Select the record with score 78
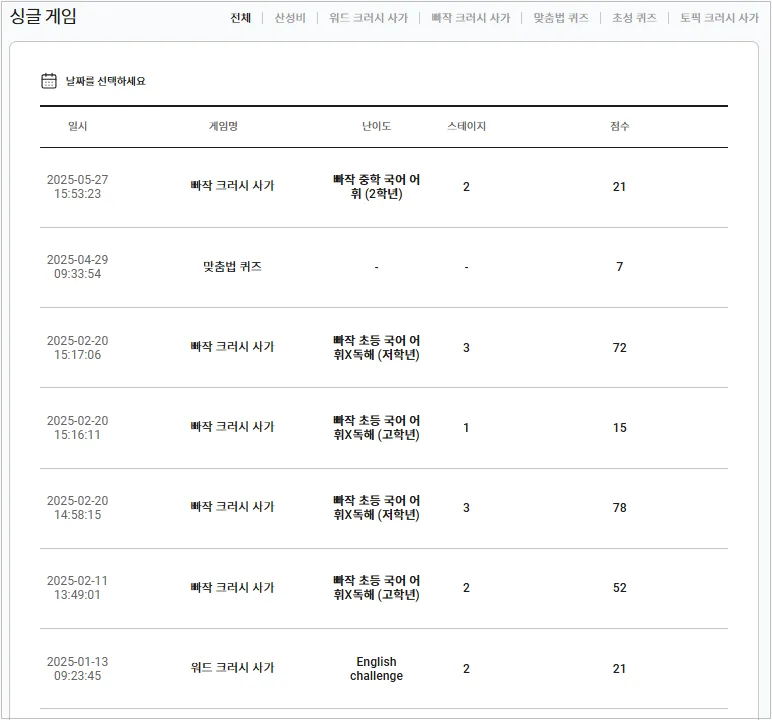The width and height of the screenshot is (772, 720). [x=384, y=508]
